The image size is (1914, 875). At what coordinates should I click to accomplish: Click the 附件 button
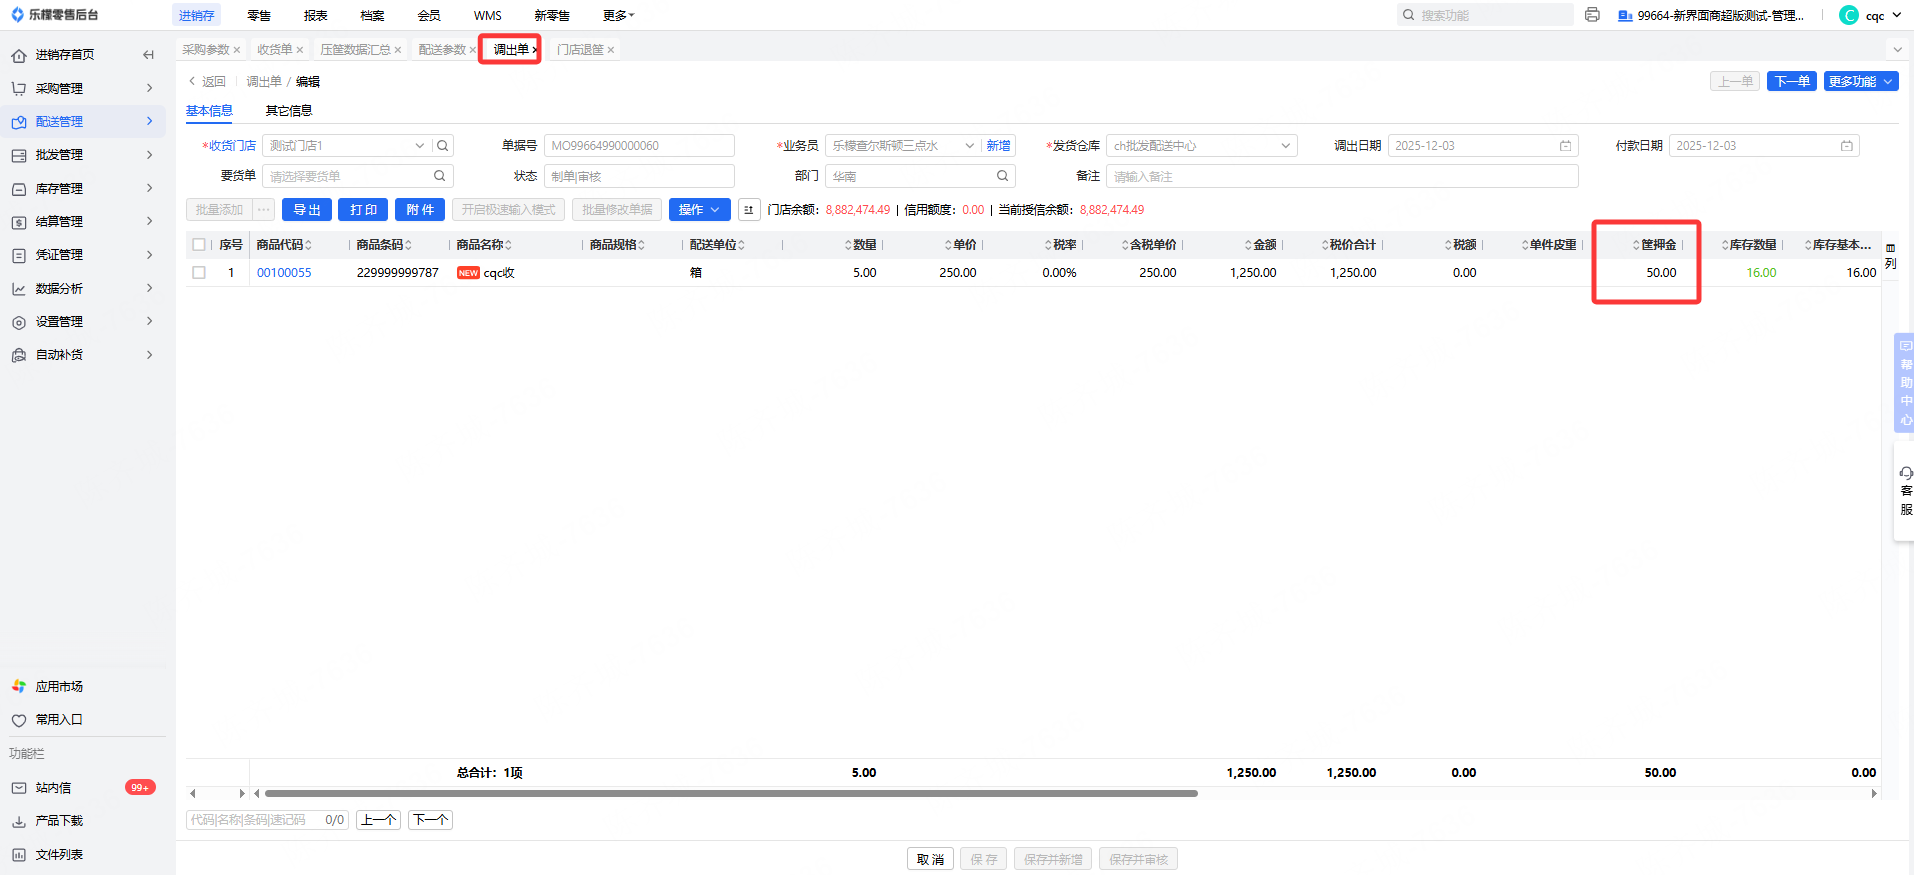[420, 210]
